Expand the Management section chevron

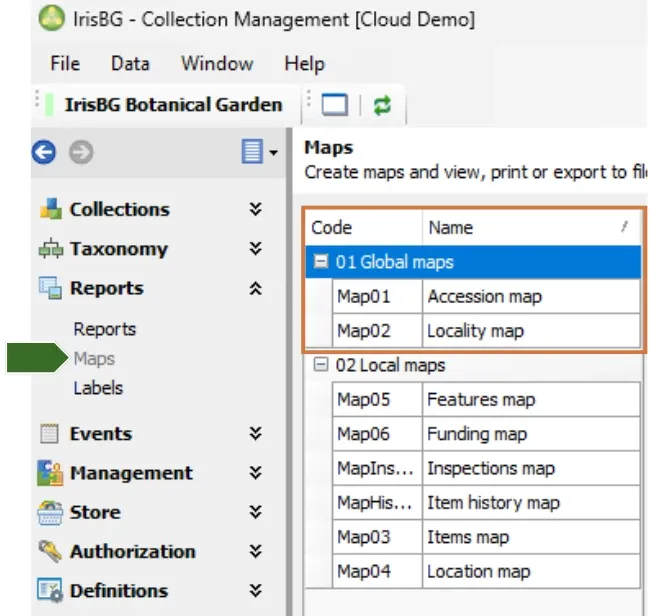click(256, 473)
